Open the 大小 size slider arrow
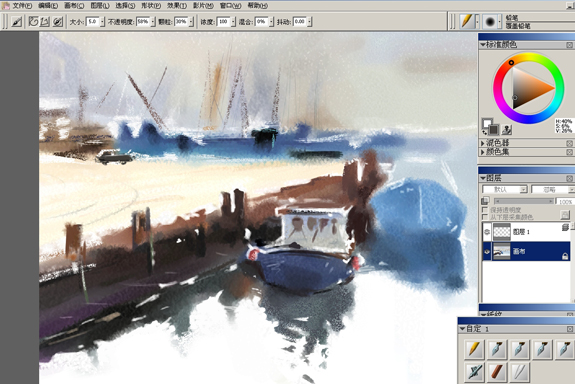 (x=102, y=22)
